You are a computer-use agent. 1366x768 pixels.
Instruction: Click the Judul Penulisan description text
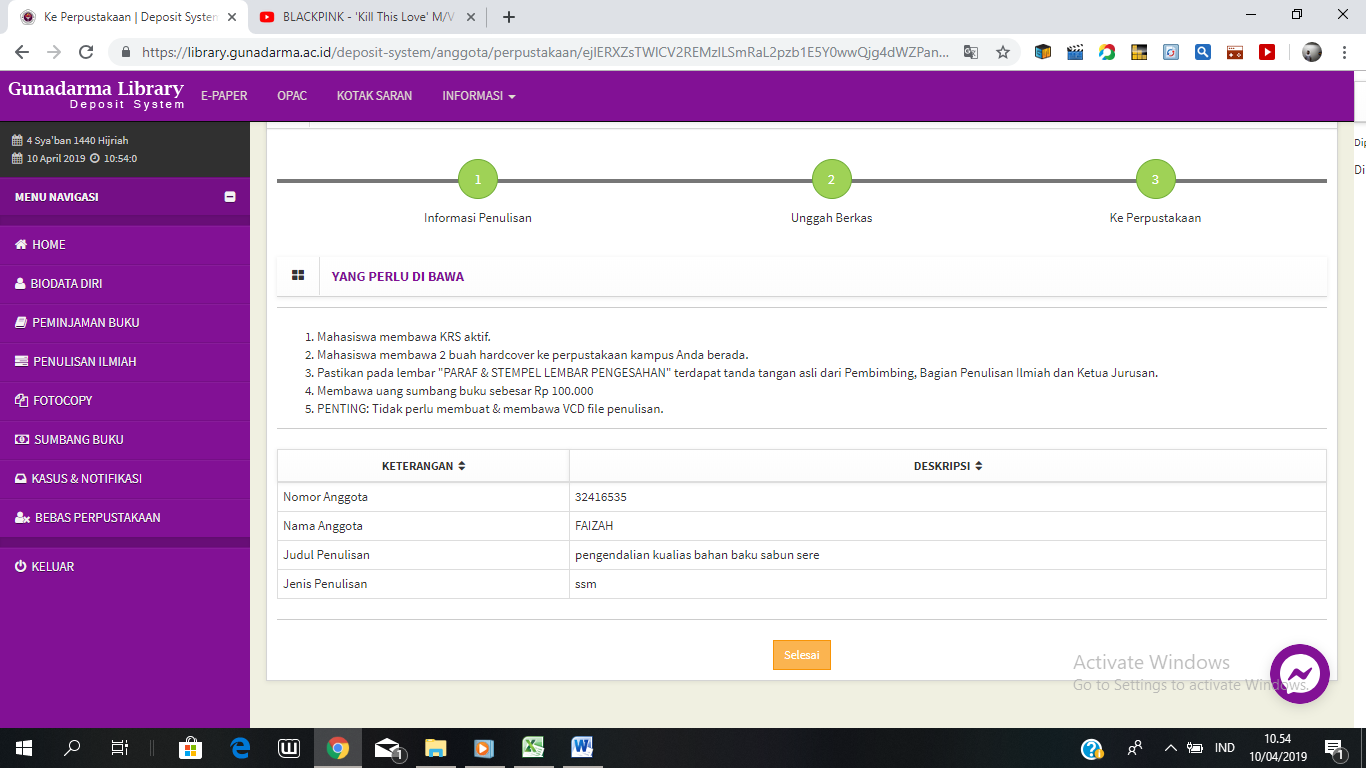[697, 555]
